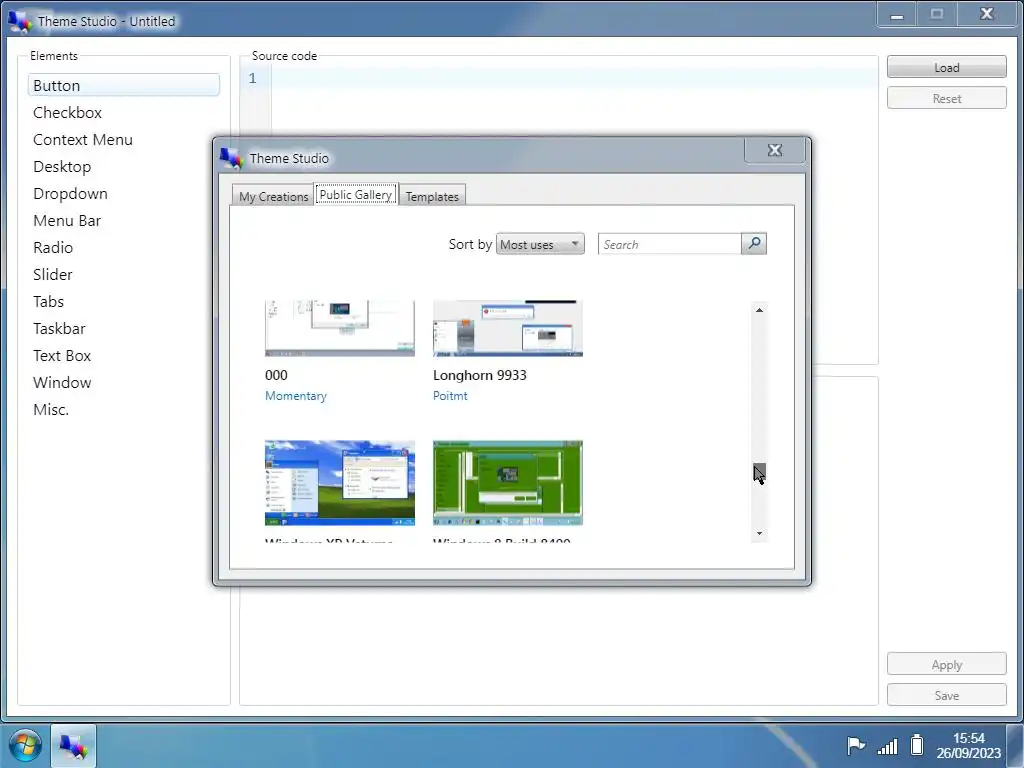Select Button in the Elements list
Screen dimensions: 1024x768
click(x=123, y=86)
